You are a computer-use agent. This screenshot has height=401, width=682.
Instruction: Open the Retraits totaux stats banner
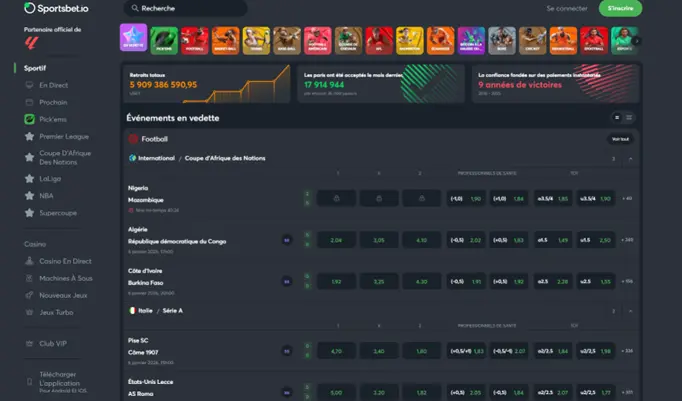207,84
